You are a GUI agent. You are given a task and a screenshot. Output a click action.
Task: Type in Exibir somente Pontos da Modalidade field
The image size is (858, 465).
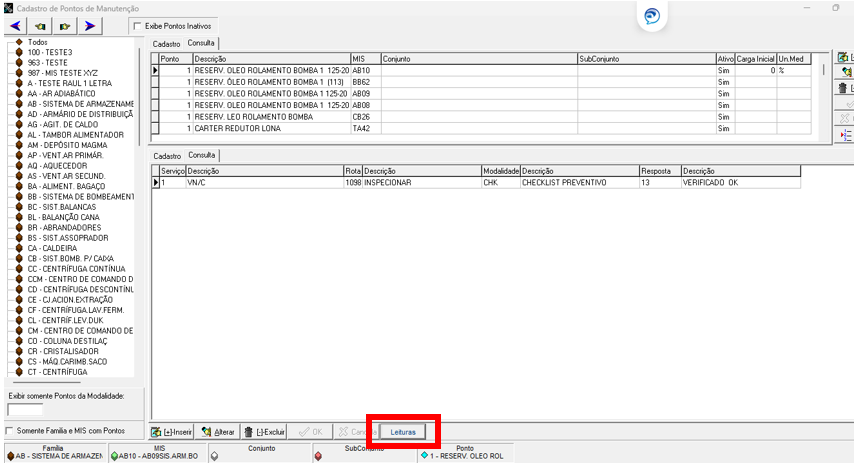coord(25,409)
